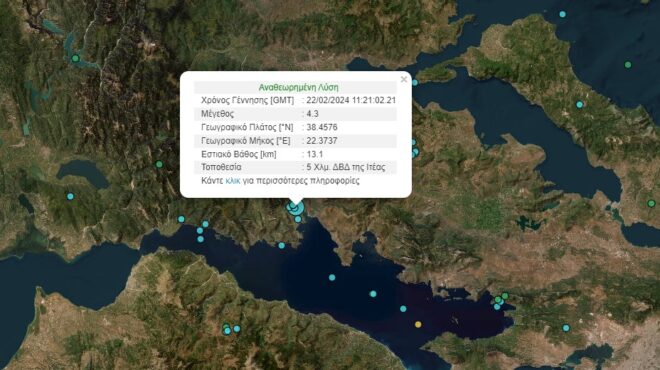Click the 'Γεωγραφικό Πλάτος [°N]' label
Screen dimensions: 660x370
click(x=247, y=127)
